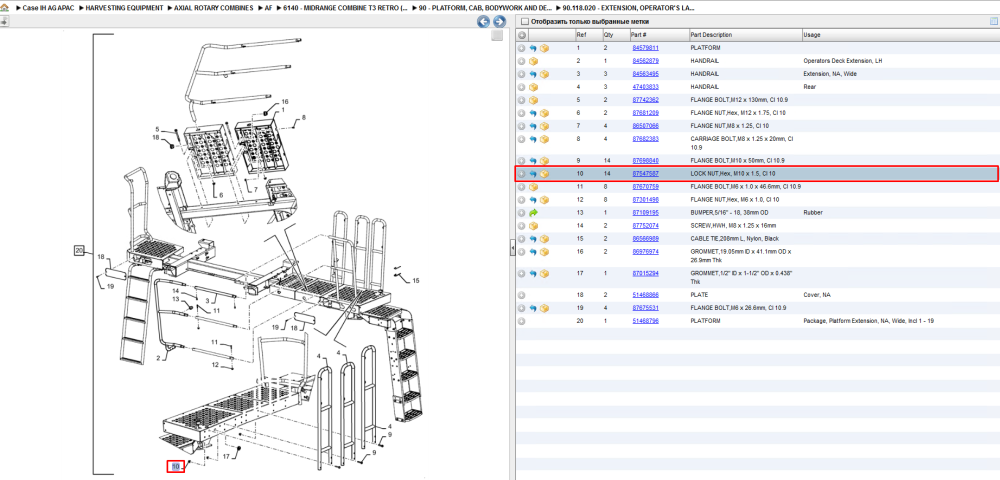Image resolution: width=1000 pixels, height=480 pixels.
Task: Select callout 10 label in diagram
Action: 175,467
